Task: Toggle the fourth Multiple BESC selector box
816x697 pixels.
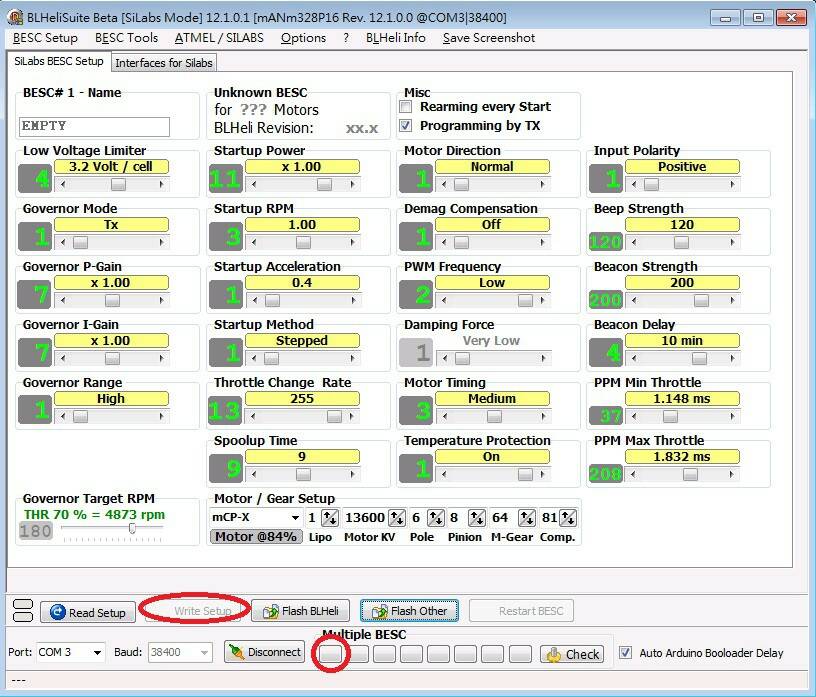Action: (x=412, y=654)
